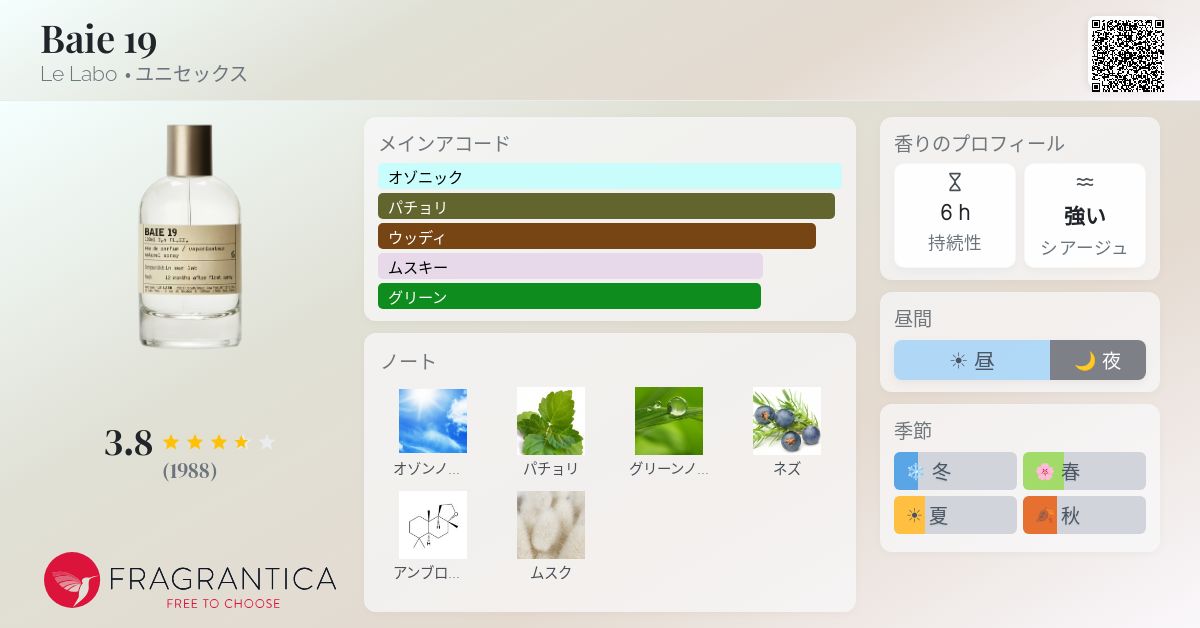1200x628 pixels.
Task: Select the juniper berries note image
Action: tap(787, 421)
